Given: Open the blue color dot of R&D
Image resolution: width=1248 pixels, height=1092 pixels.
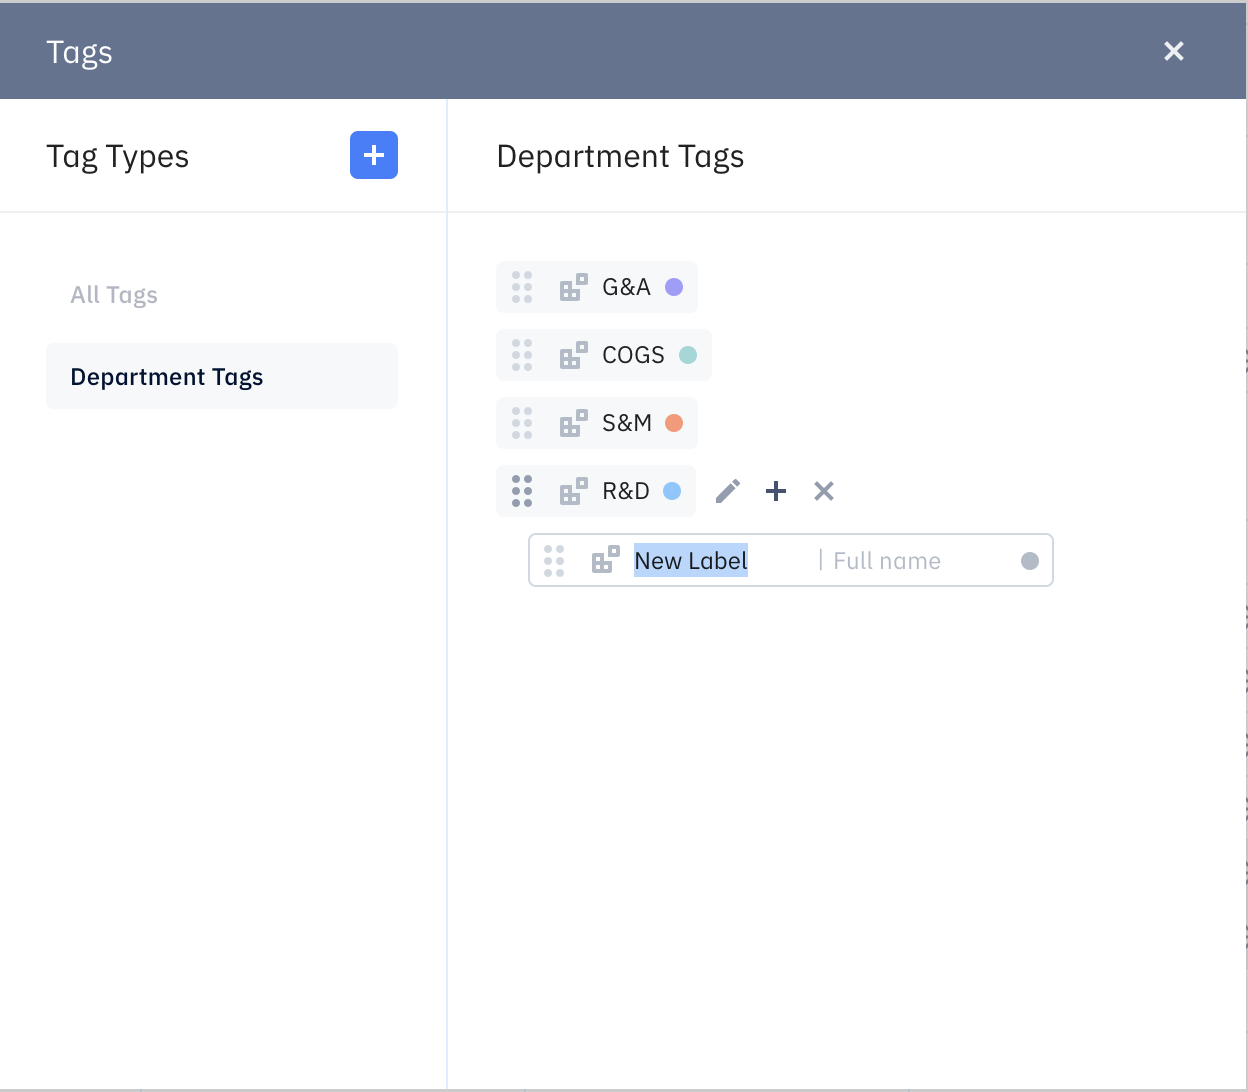Looking at the screenshot, I should [x=672, y=491].
